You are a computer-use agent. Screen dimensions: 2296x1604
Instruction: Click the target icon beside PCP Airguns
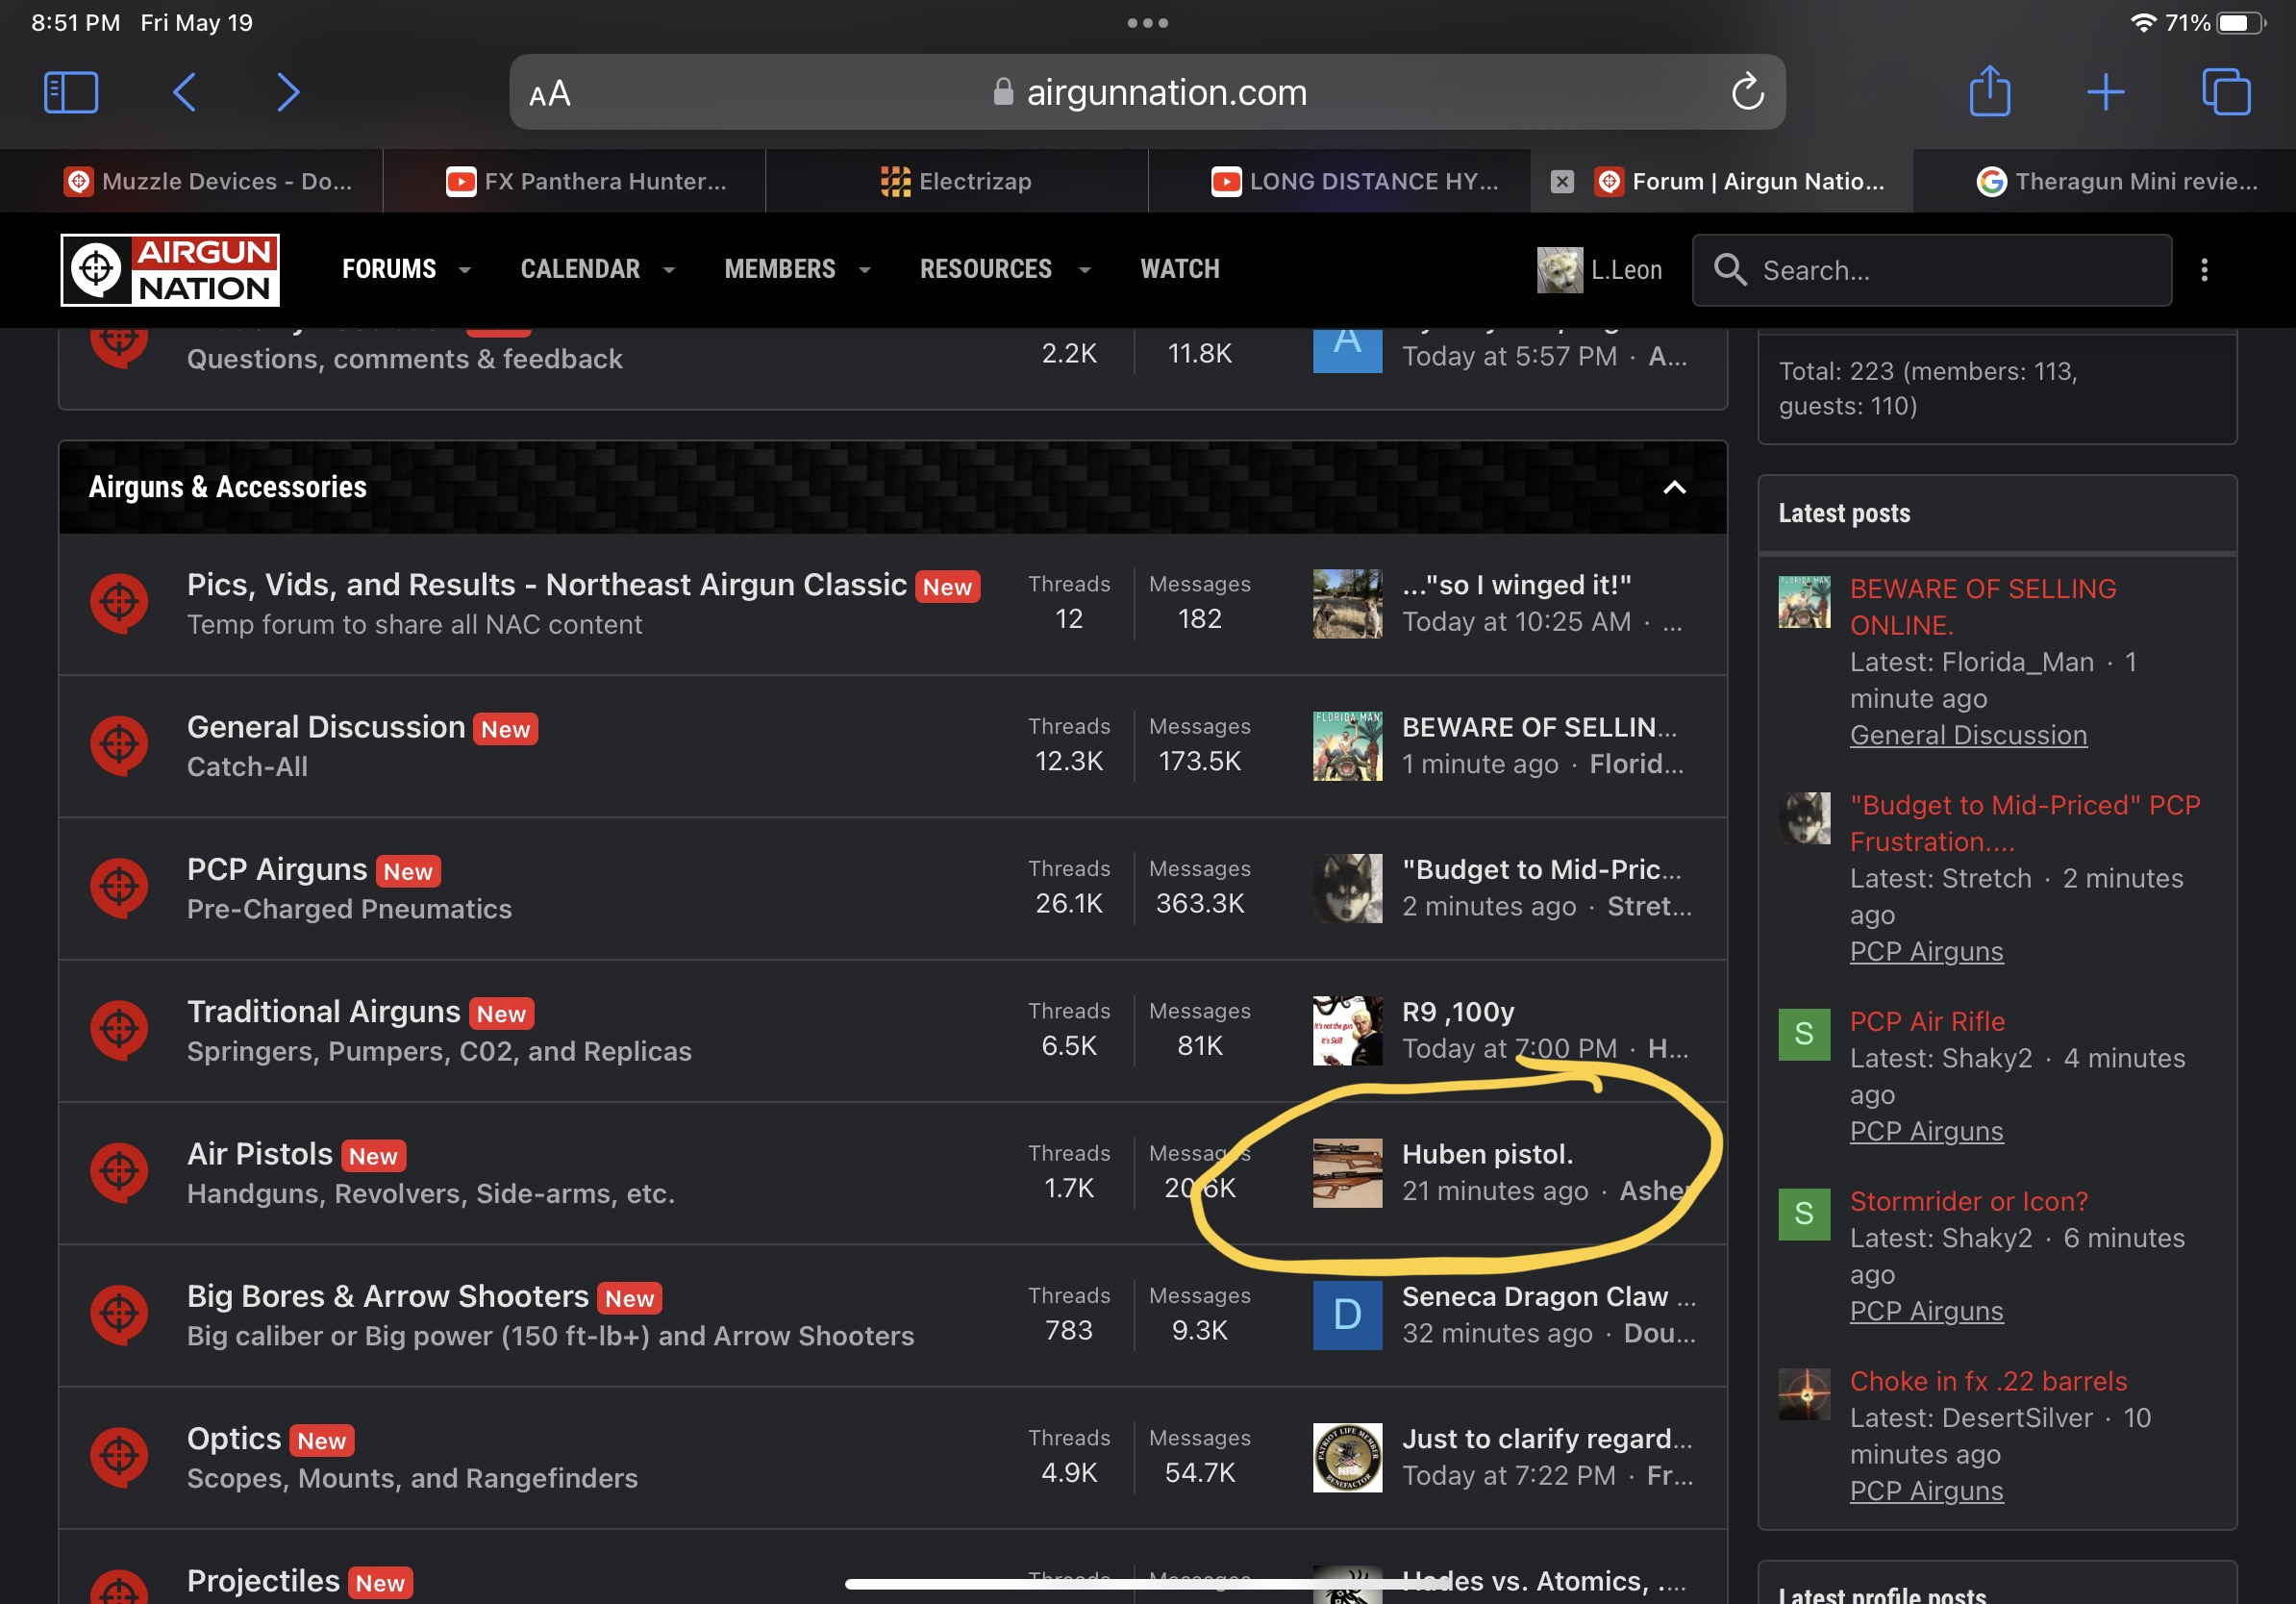click(119, 887)
